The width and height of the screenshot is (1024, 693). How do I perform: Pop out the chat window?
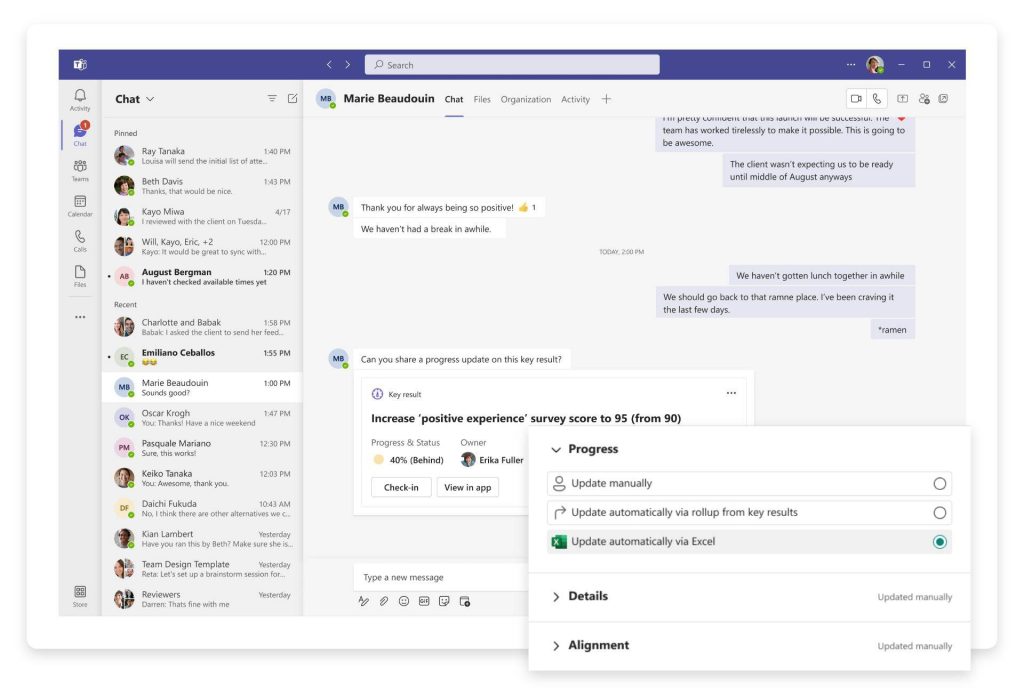944,99
